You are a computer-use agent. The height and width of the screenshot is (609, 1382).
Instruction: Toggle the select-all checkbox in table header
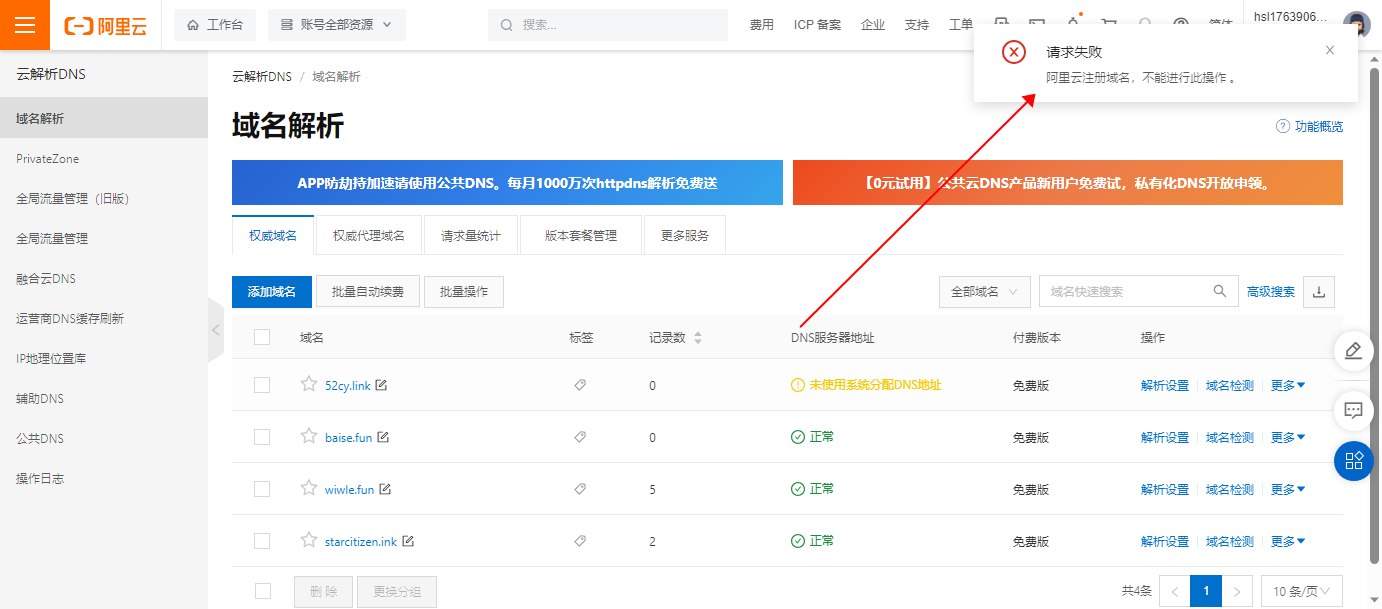pos(262,337)
